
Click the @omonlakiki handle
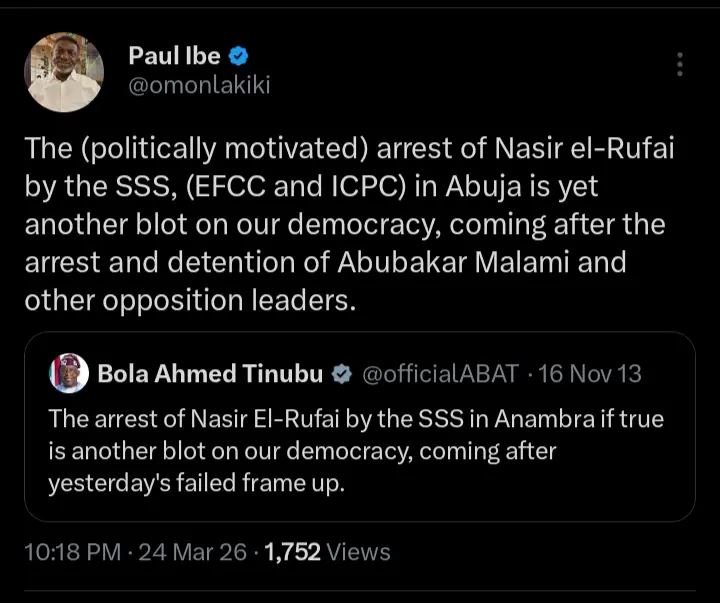coord(199,85)
